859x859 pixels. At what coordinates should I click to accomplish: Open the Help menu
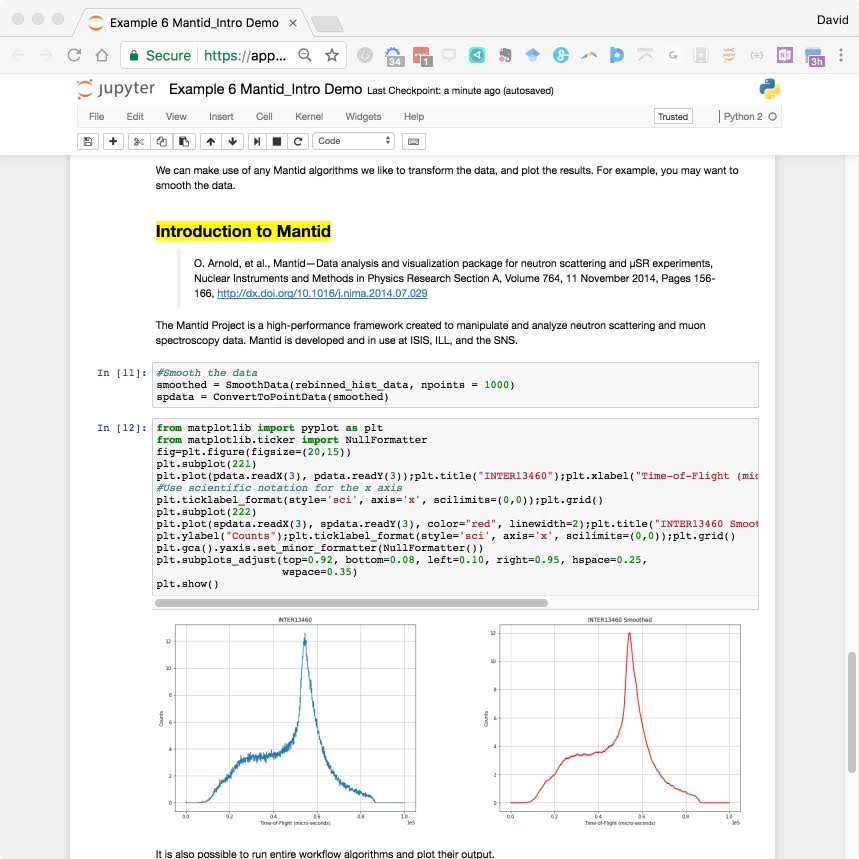[x=414, y=117]
